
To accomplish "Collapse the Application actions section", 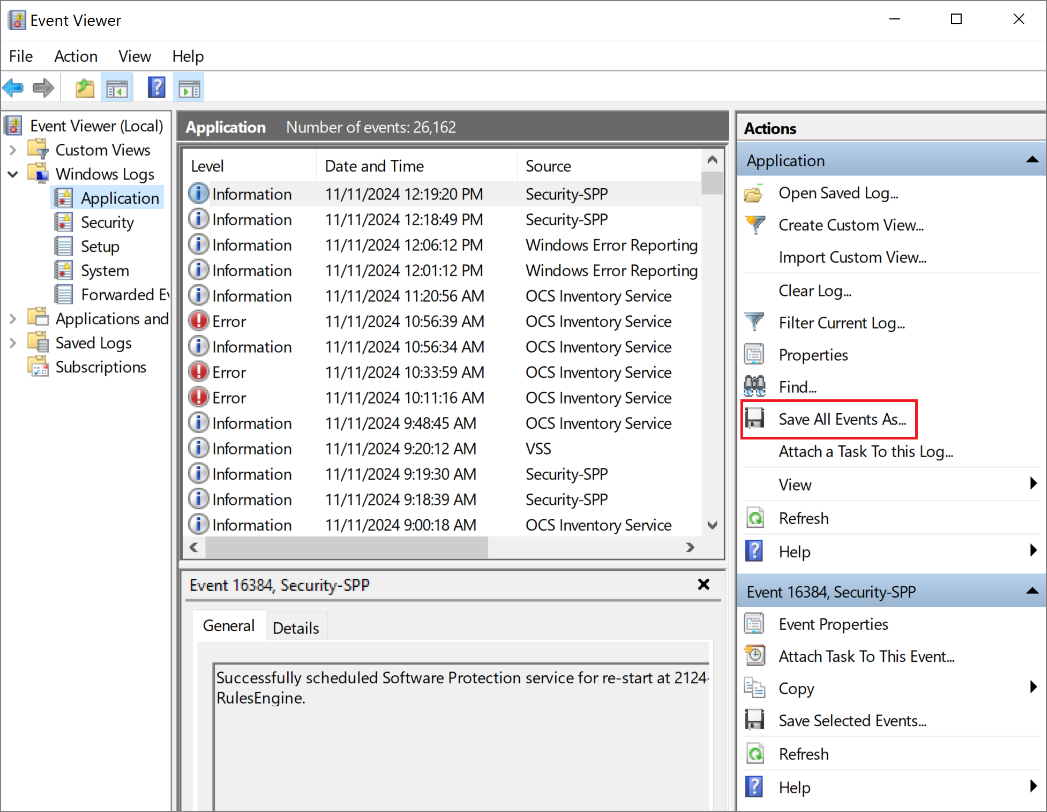I will [1032, 160].
